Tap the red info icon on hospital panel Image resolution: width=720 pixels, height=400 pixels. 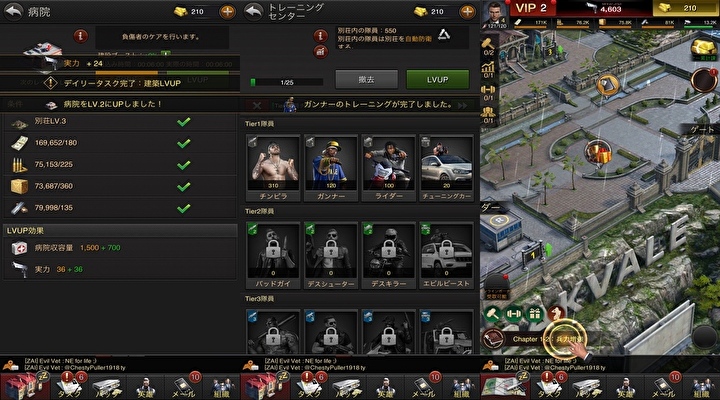[80, 36]
